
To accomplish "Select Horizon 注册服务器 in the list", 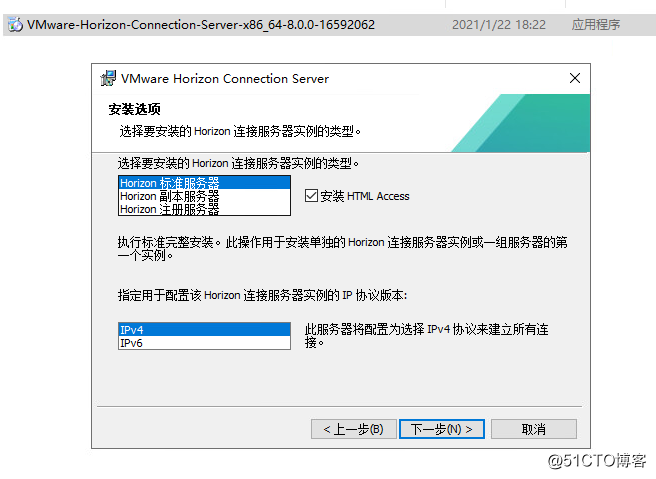I will click(x=204, y=209).
